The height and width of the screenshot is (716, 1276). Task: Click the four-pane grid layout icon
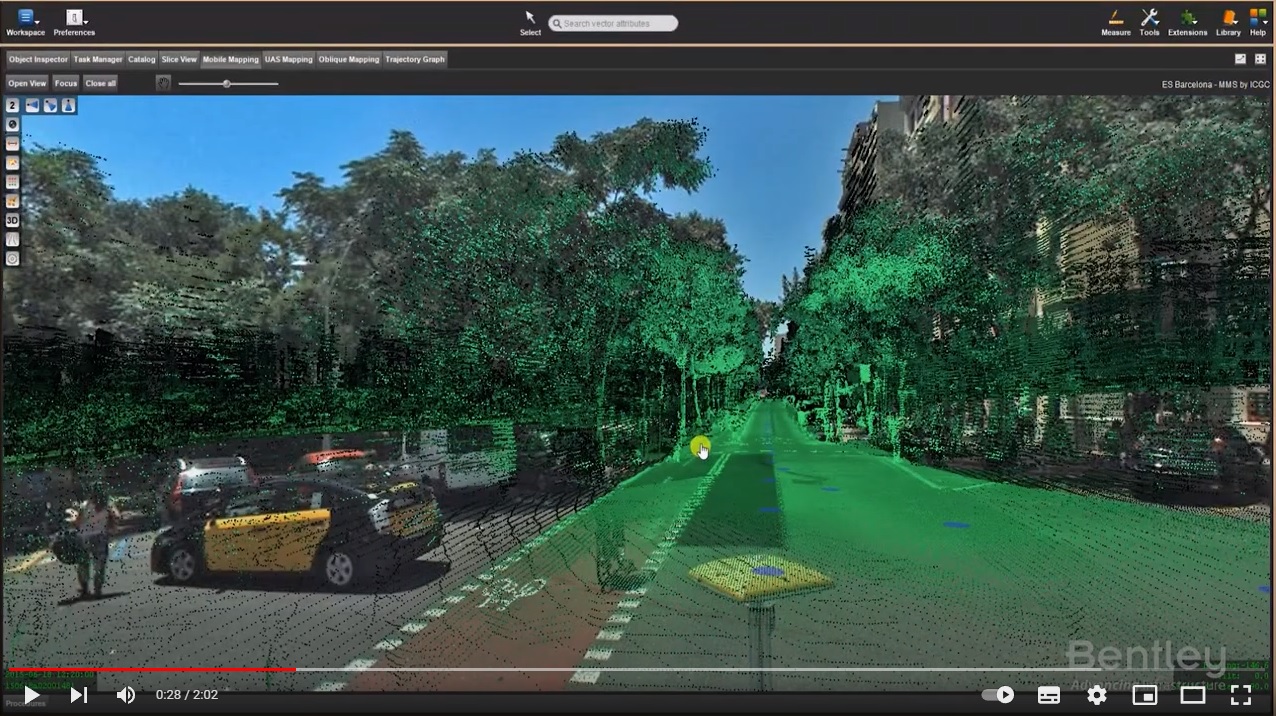click(1260, 59)
